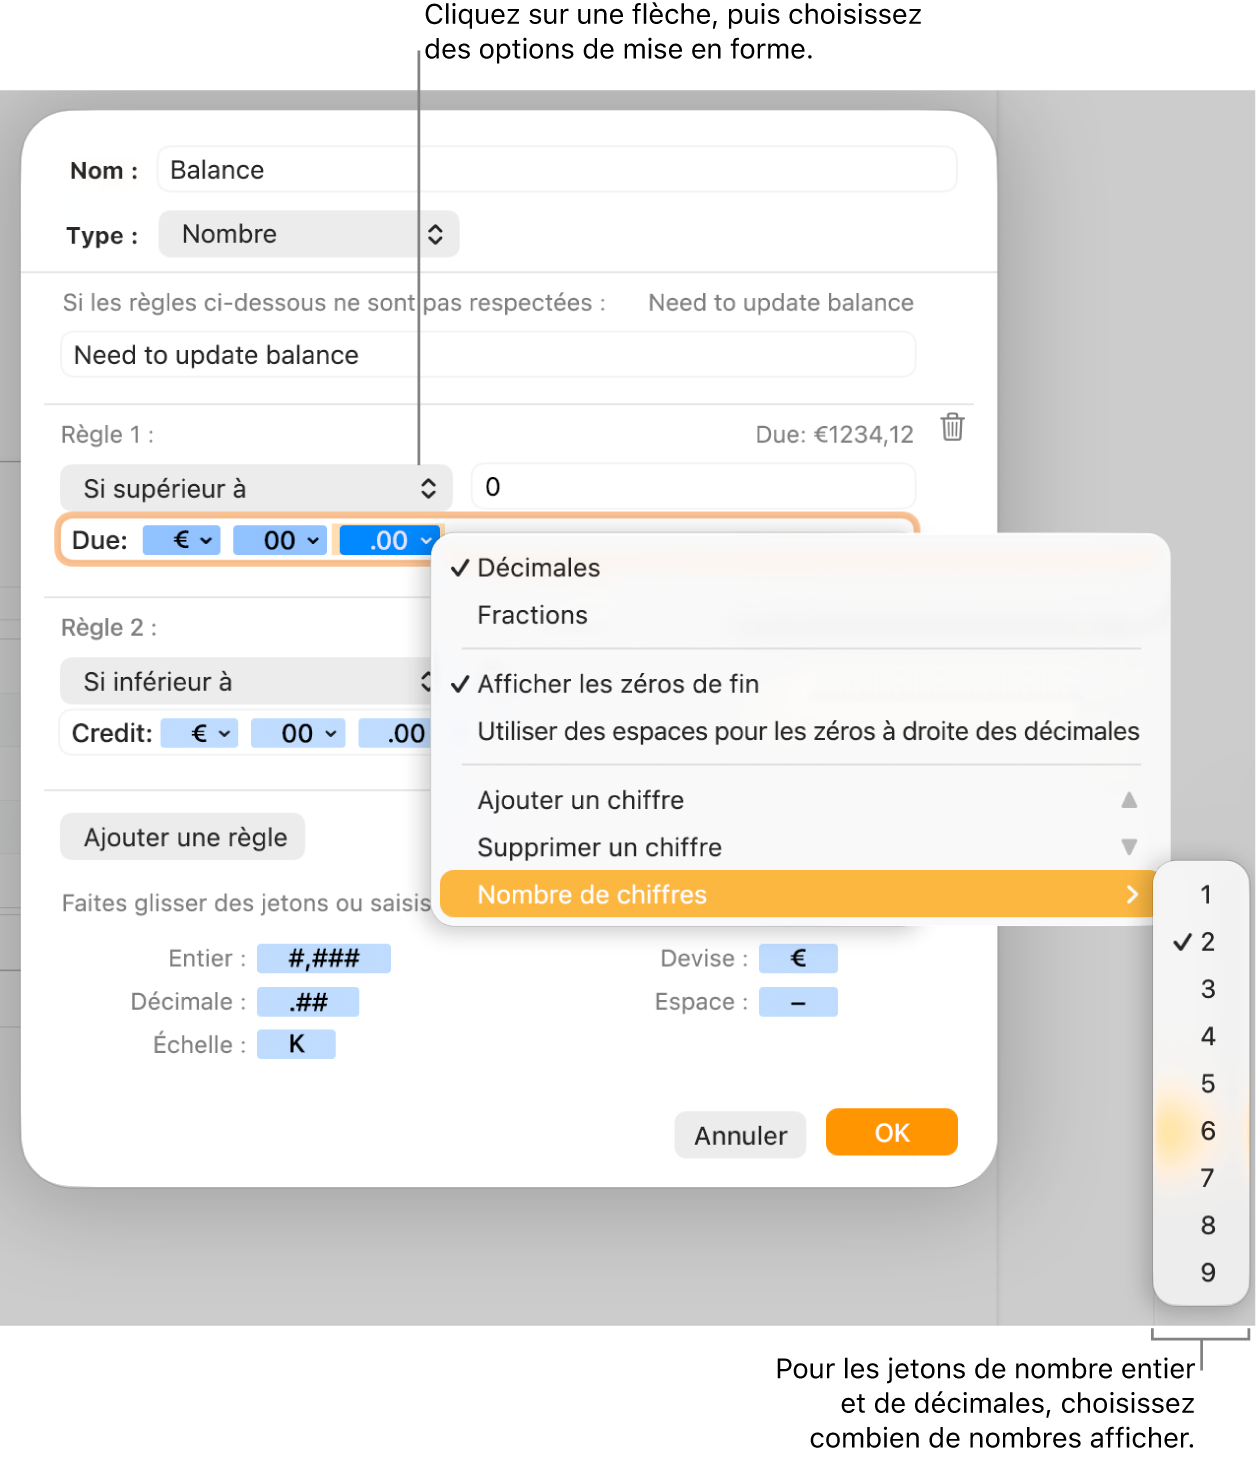Delete Règle 1 using the trash icon

952,428
